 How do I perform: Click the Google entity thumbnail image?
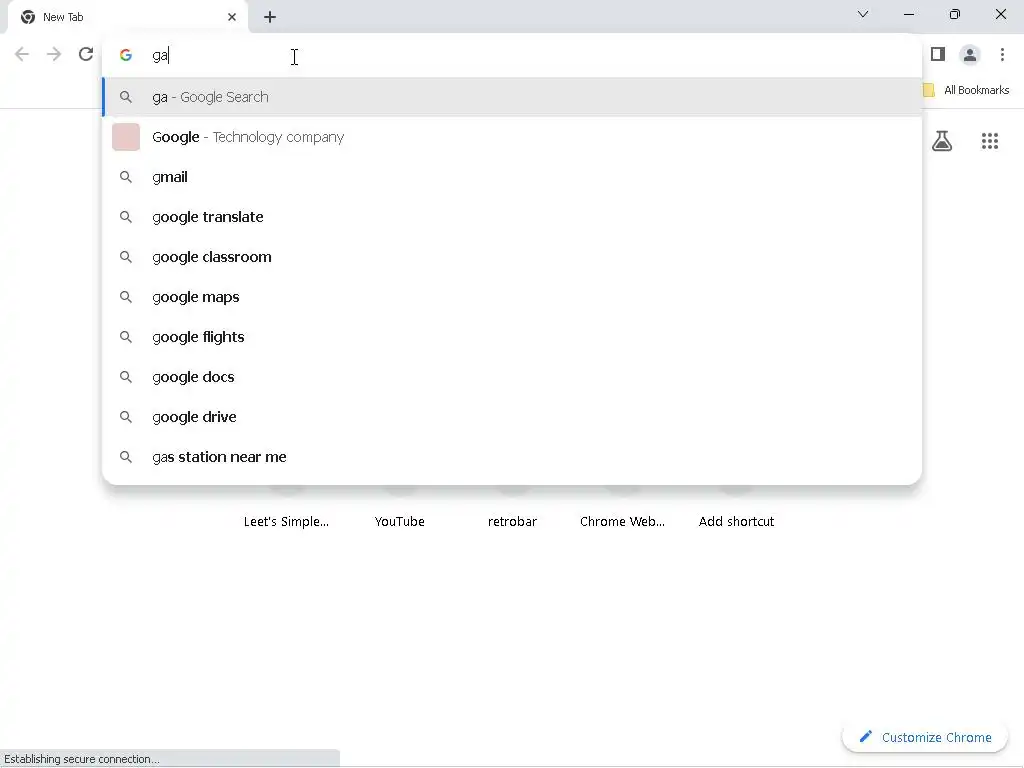pos(126,137)
